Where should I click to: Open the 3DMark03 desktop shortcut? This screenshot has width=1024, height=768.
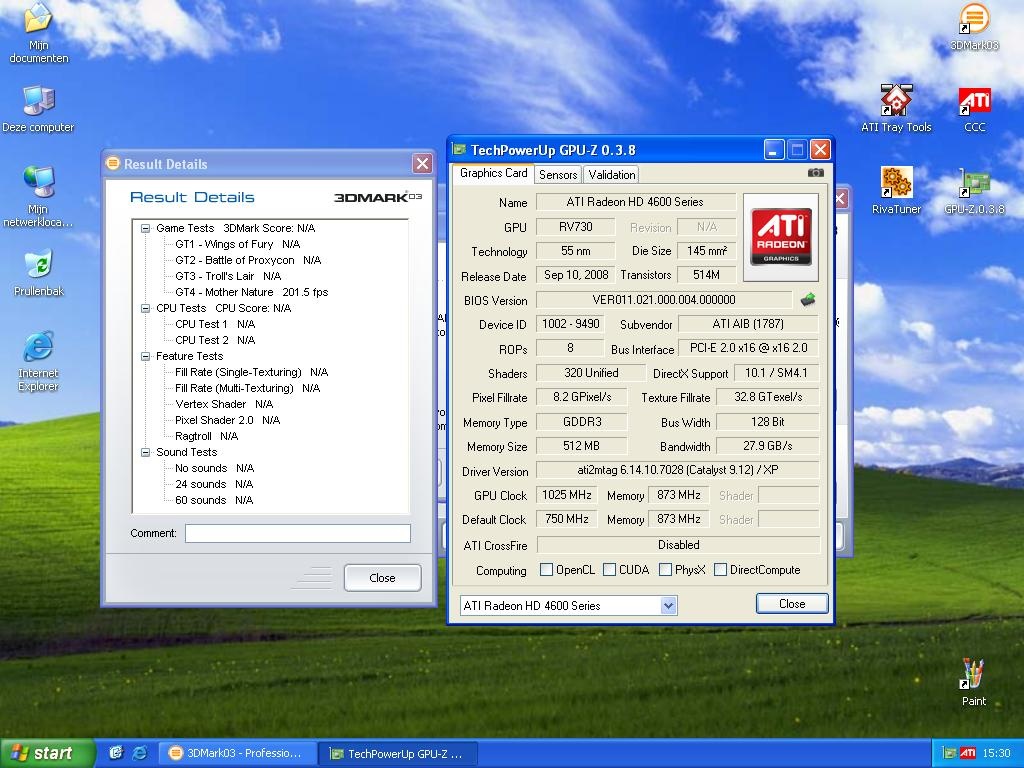click(x=974, y=20)
